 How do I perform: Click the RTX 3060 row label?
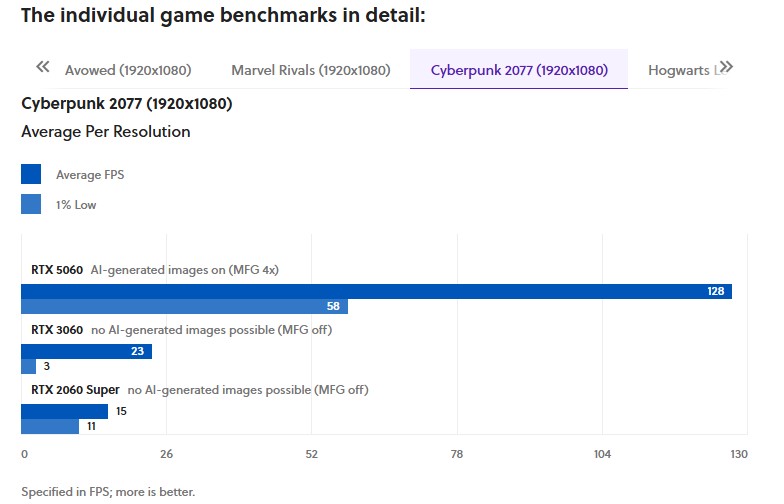57,330
